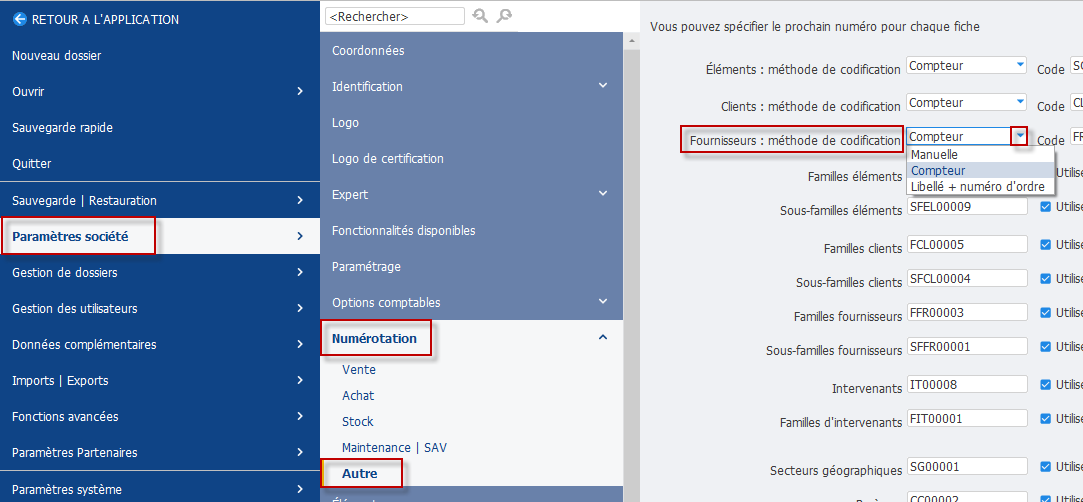1083x502 pixels.
Task: Toggle Utiliser checkbox for Familles clients
Action: [x=1046, y=244]
